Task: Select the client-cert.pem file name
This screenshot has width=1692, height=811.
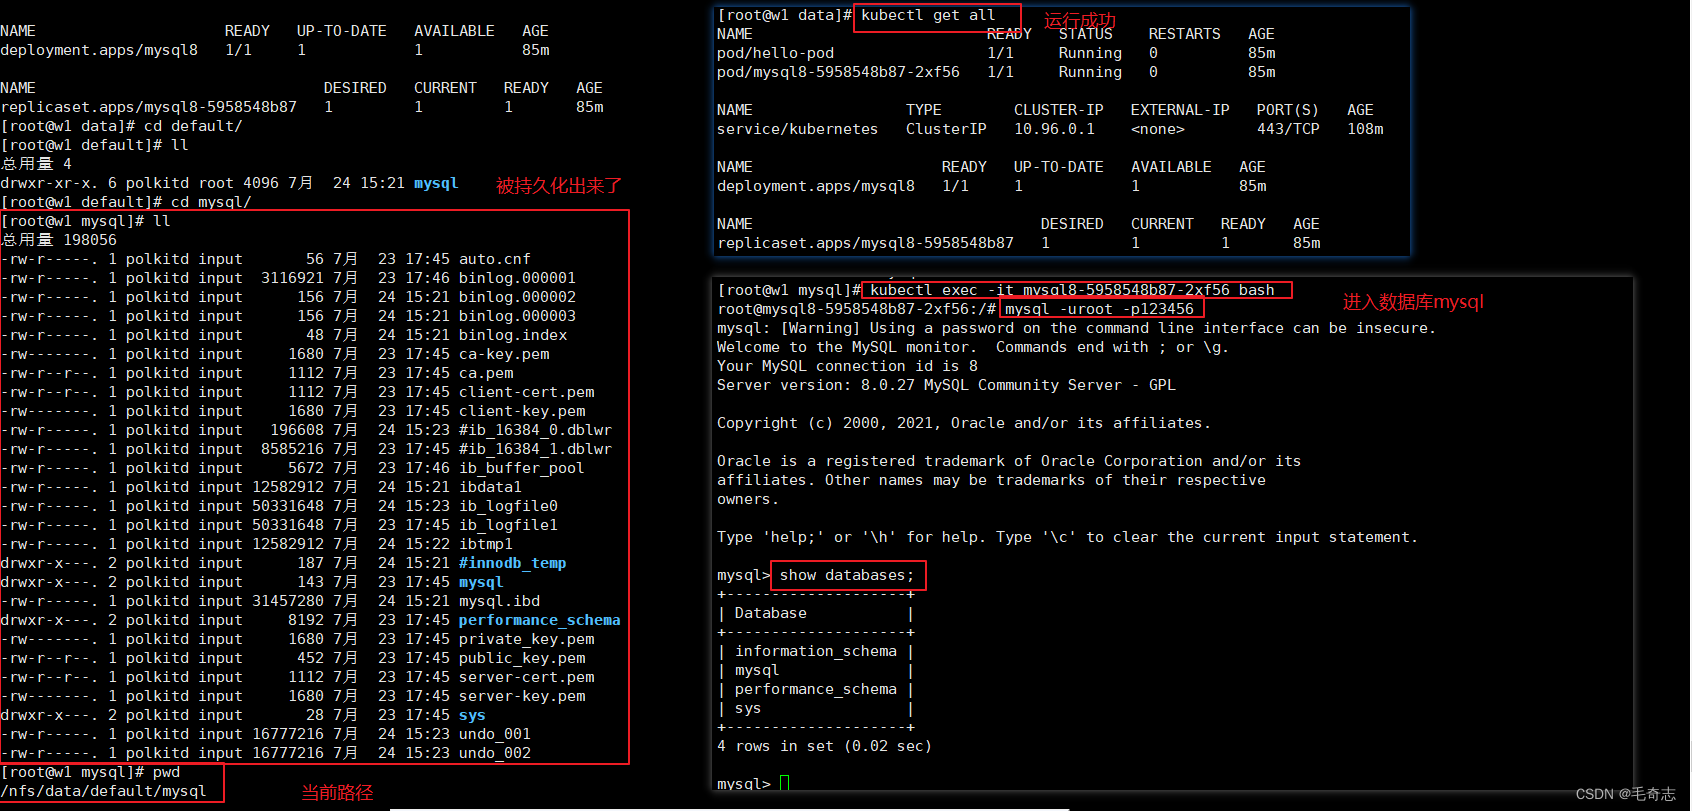Action: (526, 392)
